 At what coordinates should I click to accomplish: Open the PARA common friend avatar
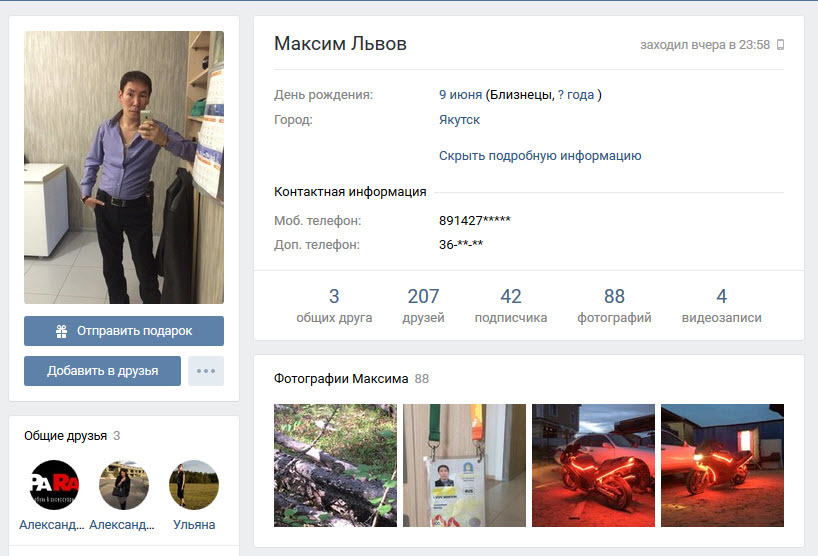pyautogui.click(x=54, y=485)
